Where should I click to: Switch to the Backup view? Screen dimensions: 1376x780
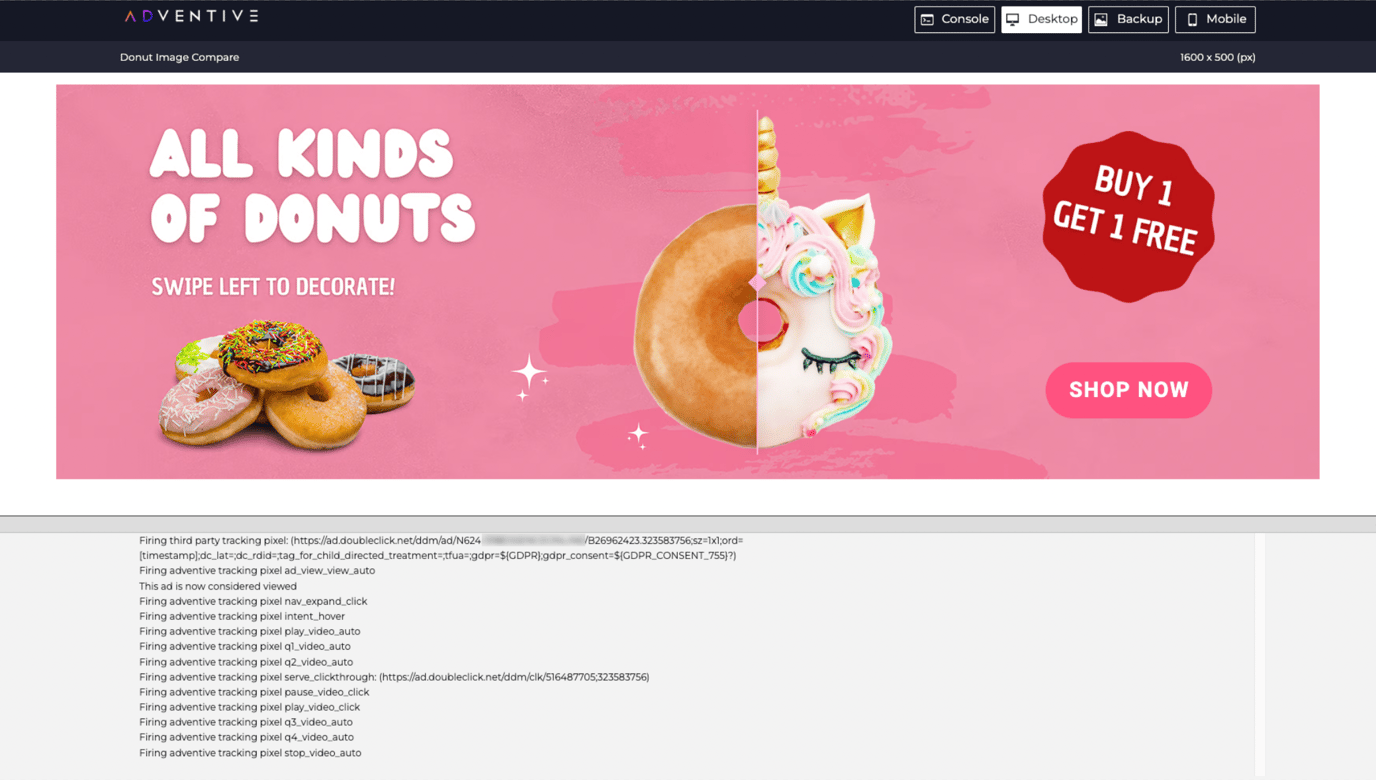tap(1128, 19)
